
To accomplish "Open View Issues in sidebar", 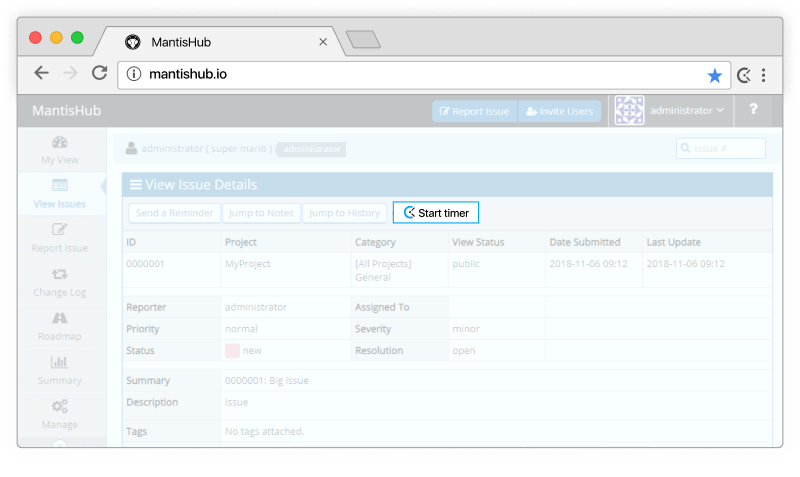I will [60, 194].
